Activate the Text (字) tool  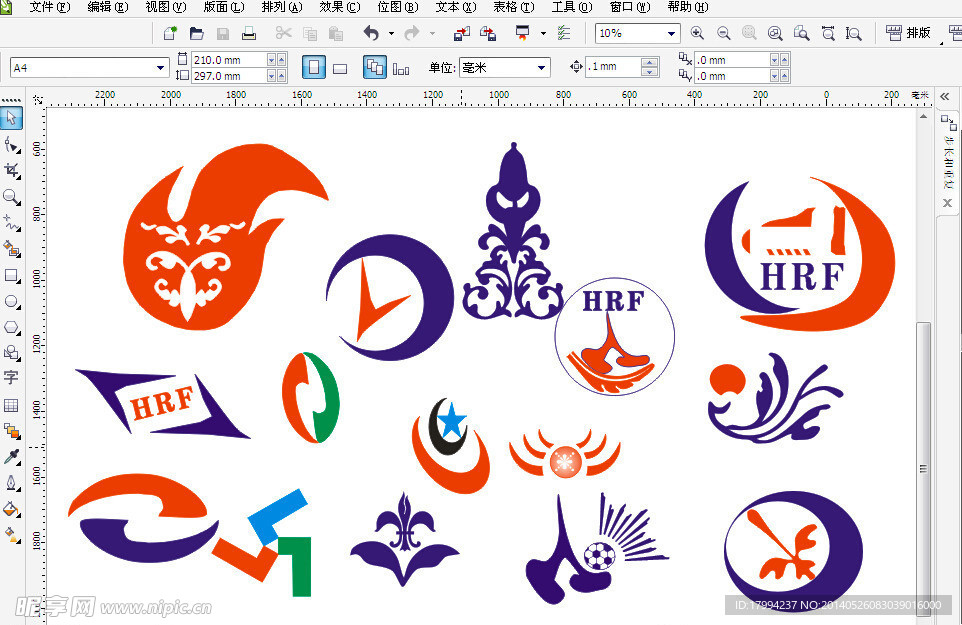(12, 378)
